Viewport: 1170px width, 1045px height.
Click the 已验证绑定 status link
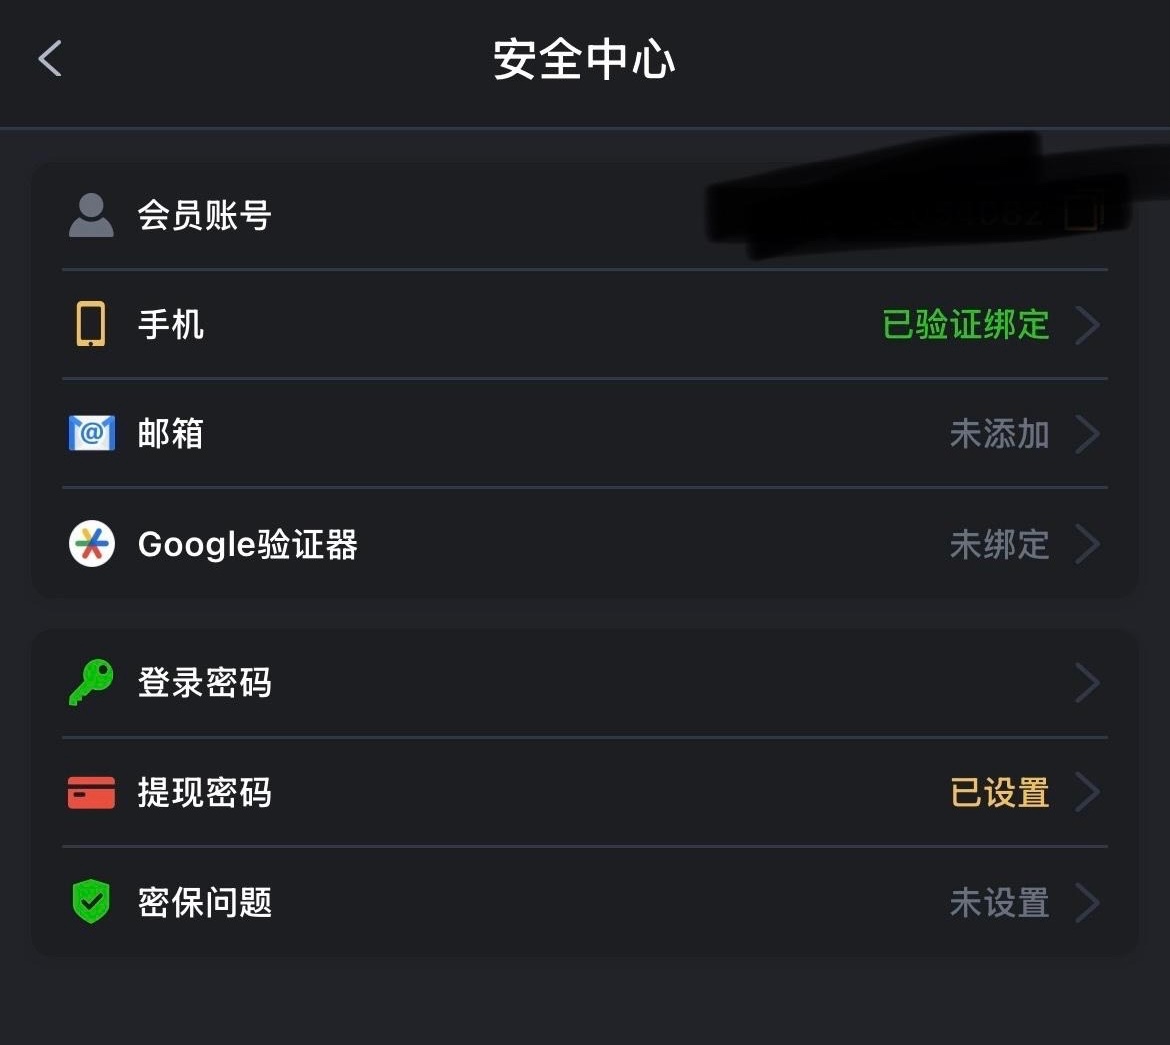pos(965,325)
